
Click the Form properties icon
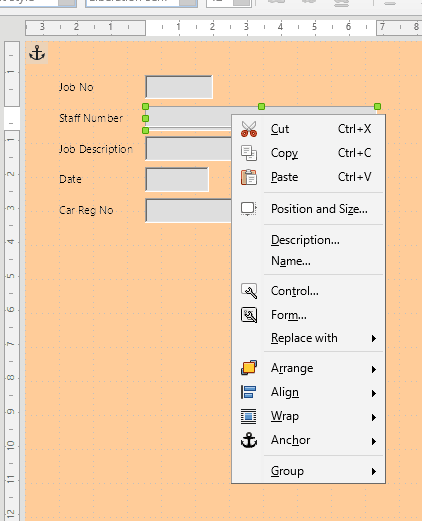(249, 315)
